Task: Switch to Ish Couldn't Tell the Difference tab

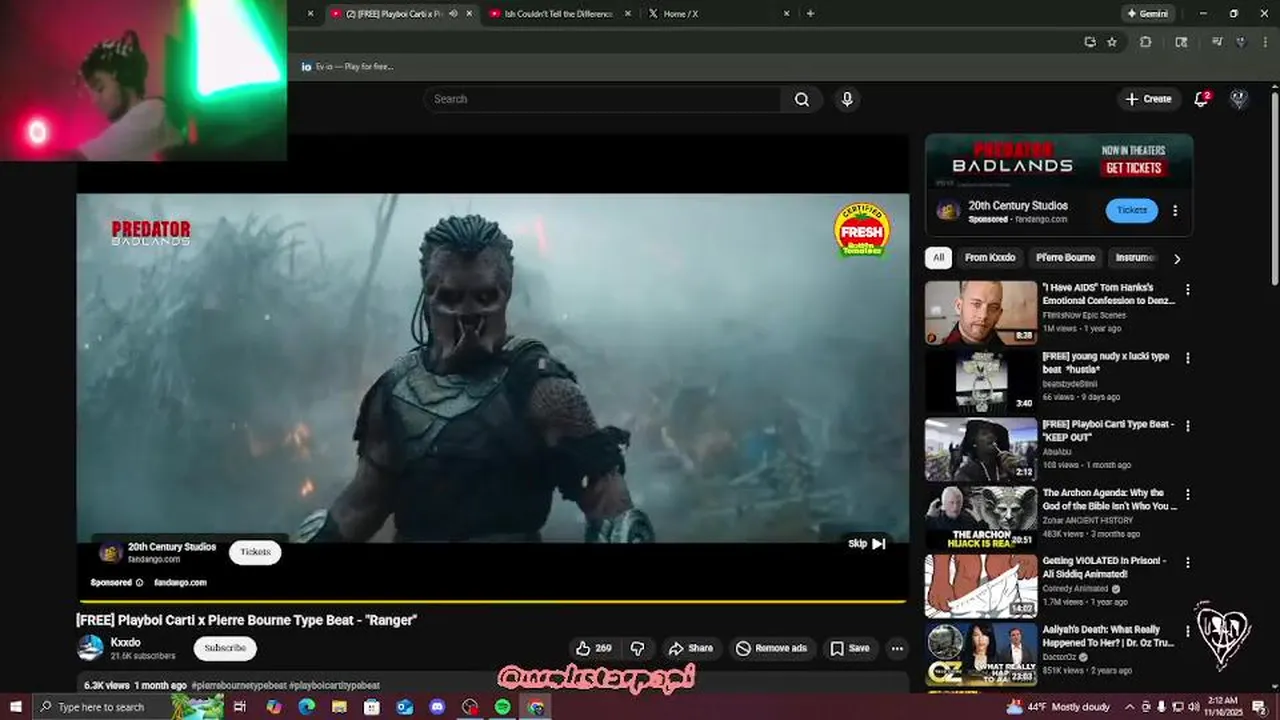Action: pos(558,14)
